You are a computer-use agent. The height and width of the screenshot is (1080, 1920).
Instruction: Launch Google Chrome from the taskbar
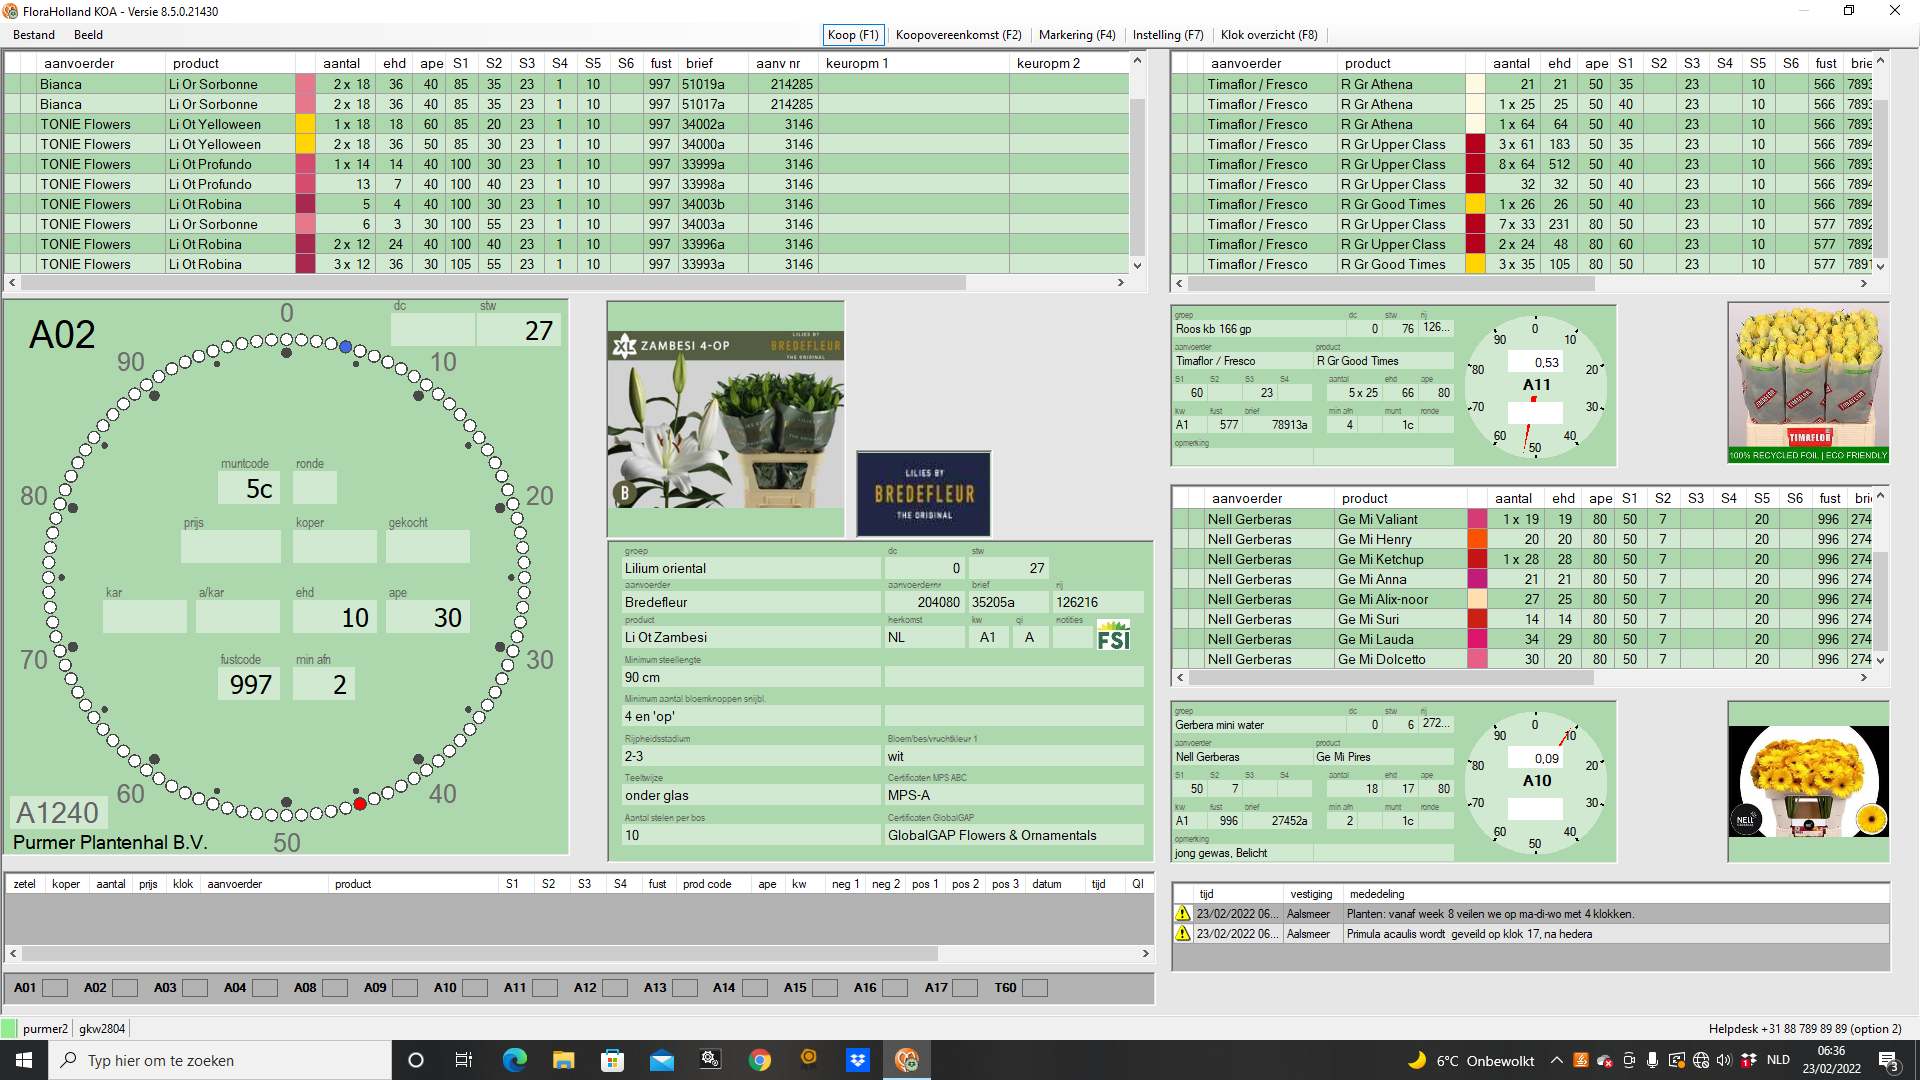coord(760,1060)
